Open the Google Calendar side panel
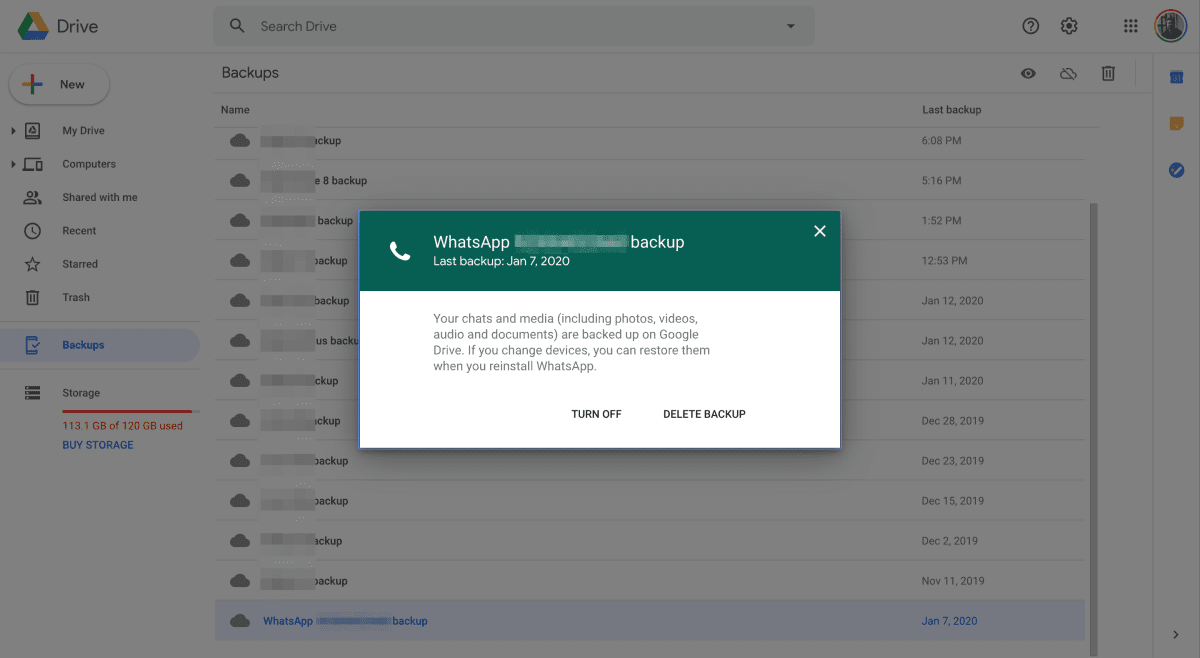Image resolution: width=1200 pixels, height=658 pixels. pos(1177,76)
